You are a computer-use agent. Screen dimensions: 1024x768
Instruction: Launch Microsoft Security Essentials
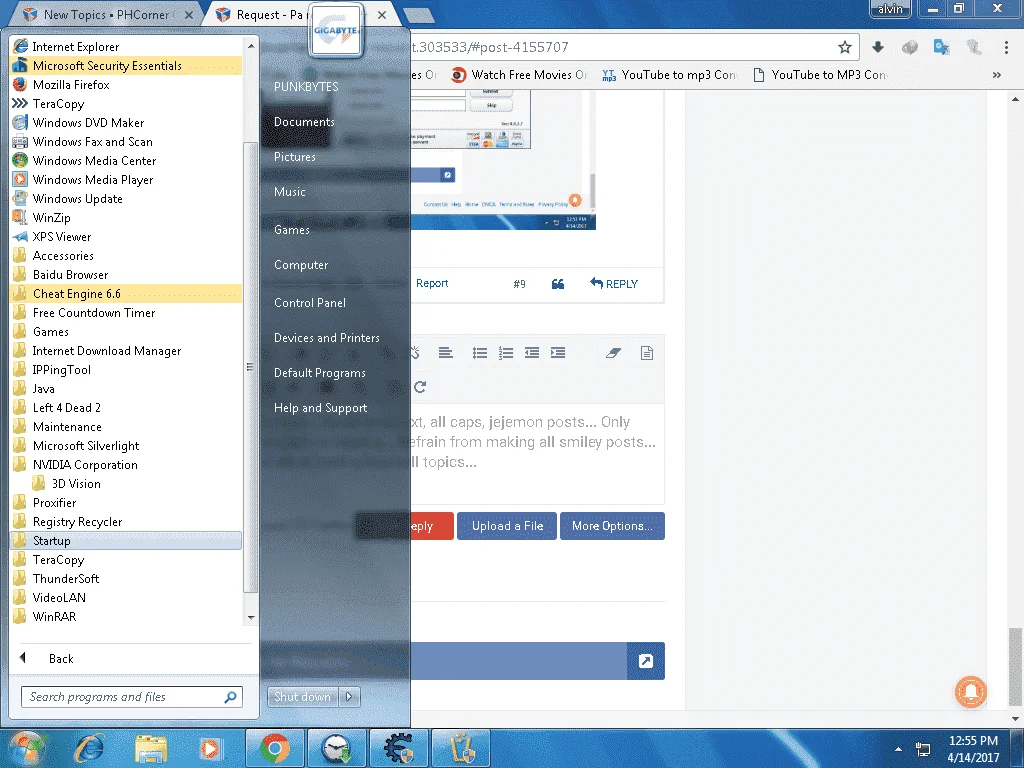(x=126, y=65)
